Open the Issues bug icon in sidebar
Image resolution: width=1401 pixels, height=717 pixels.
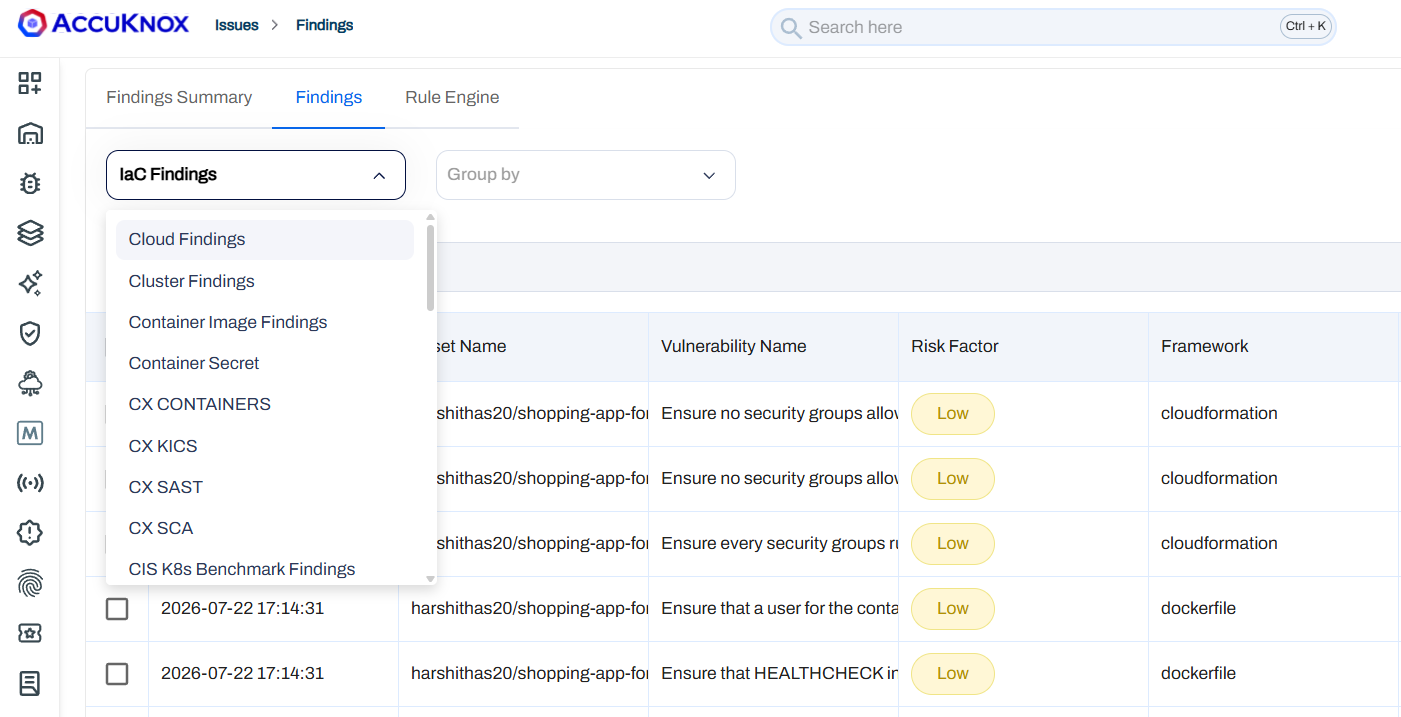pos(30,183)
